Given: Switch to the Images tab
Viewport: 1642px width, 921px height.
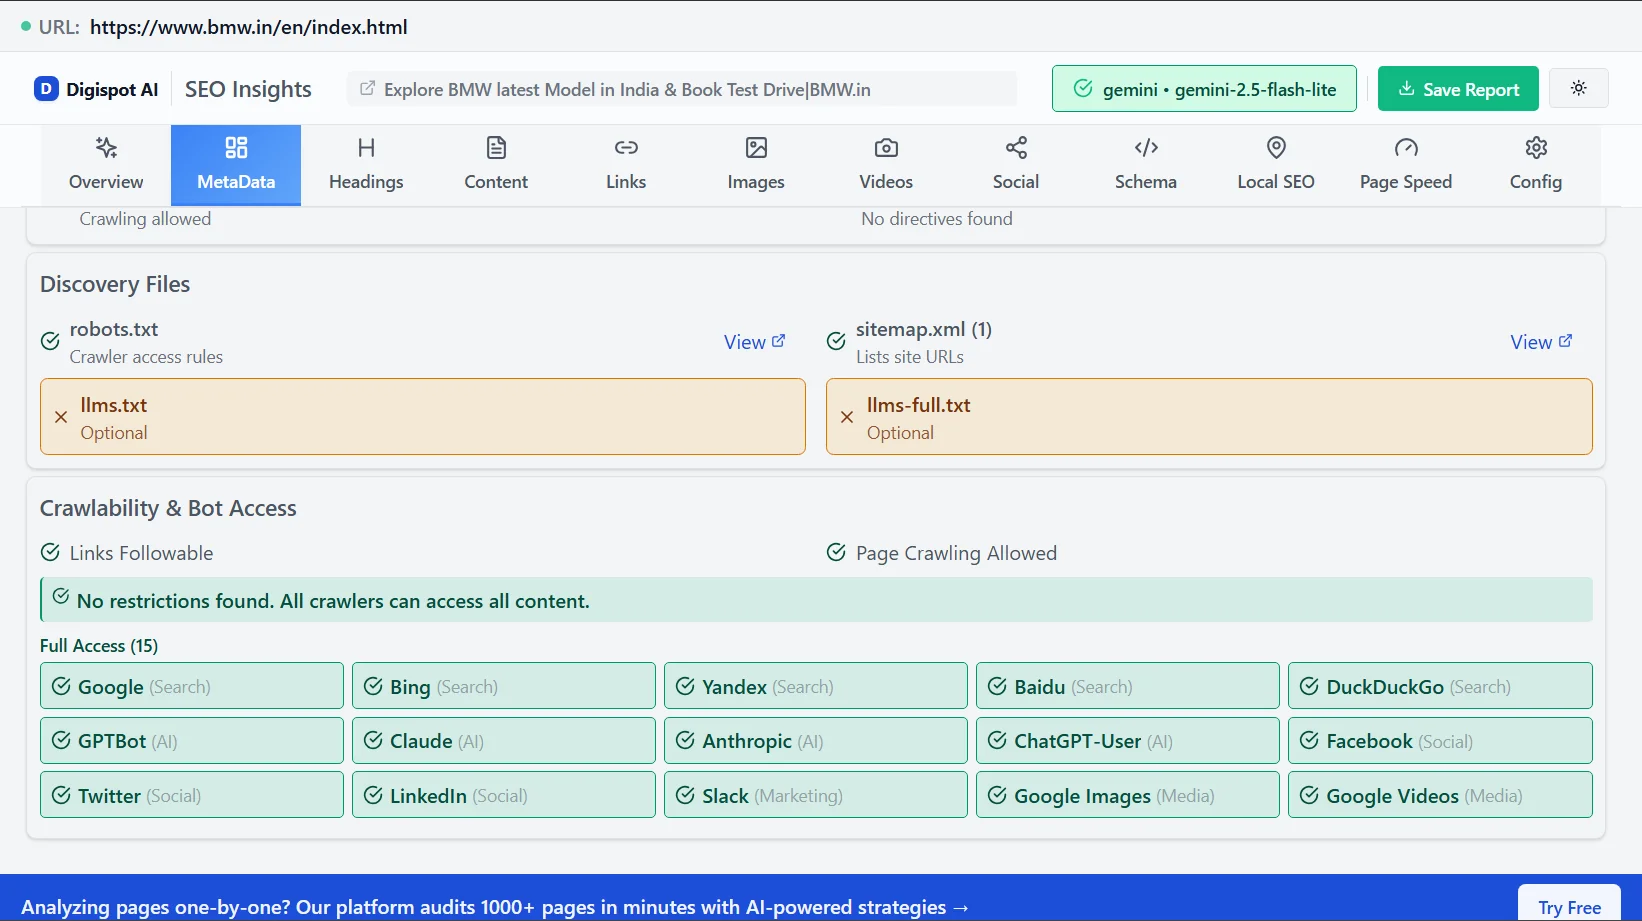Looking at the screenshot, I should [756, 165].
